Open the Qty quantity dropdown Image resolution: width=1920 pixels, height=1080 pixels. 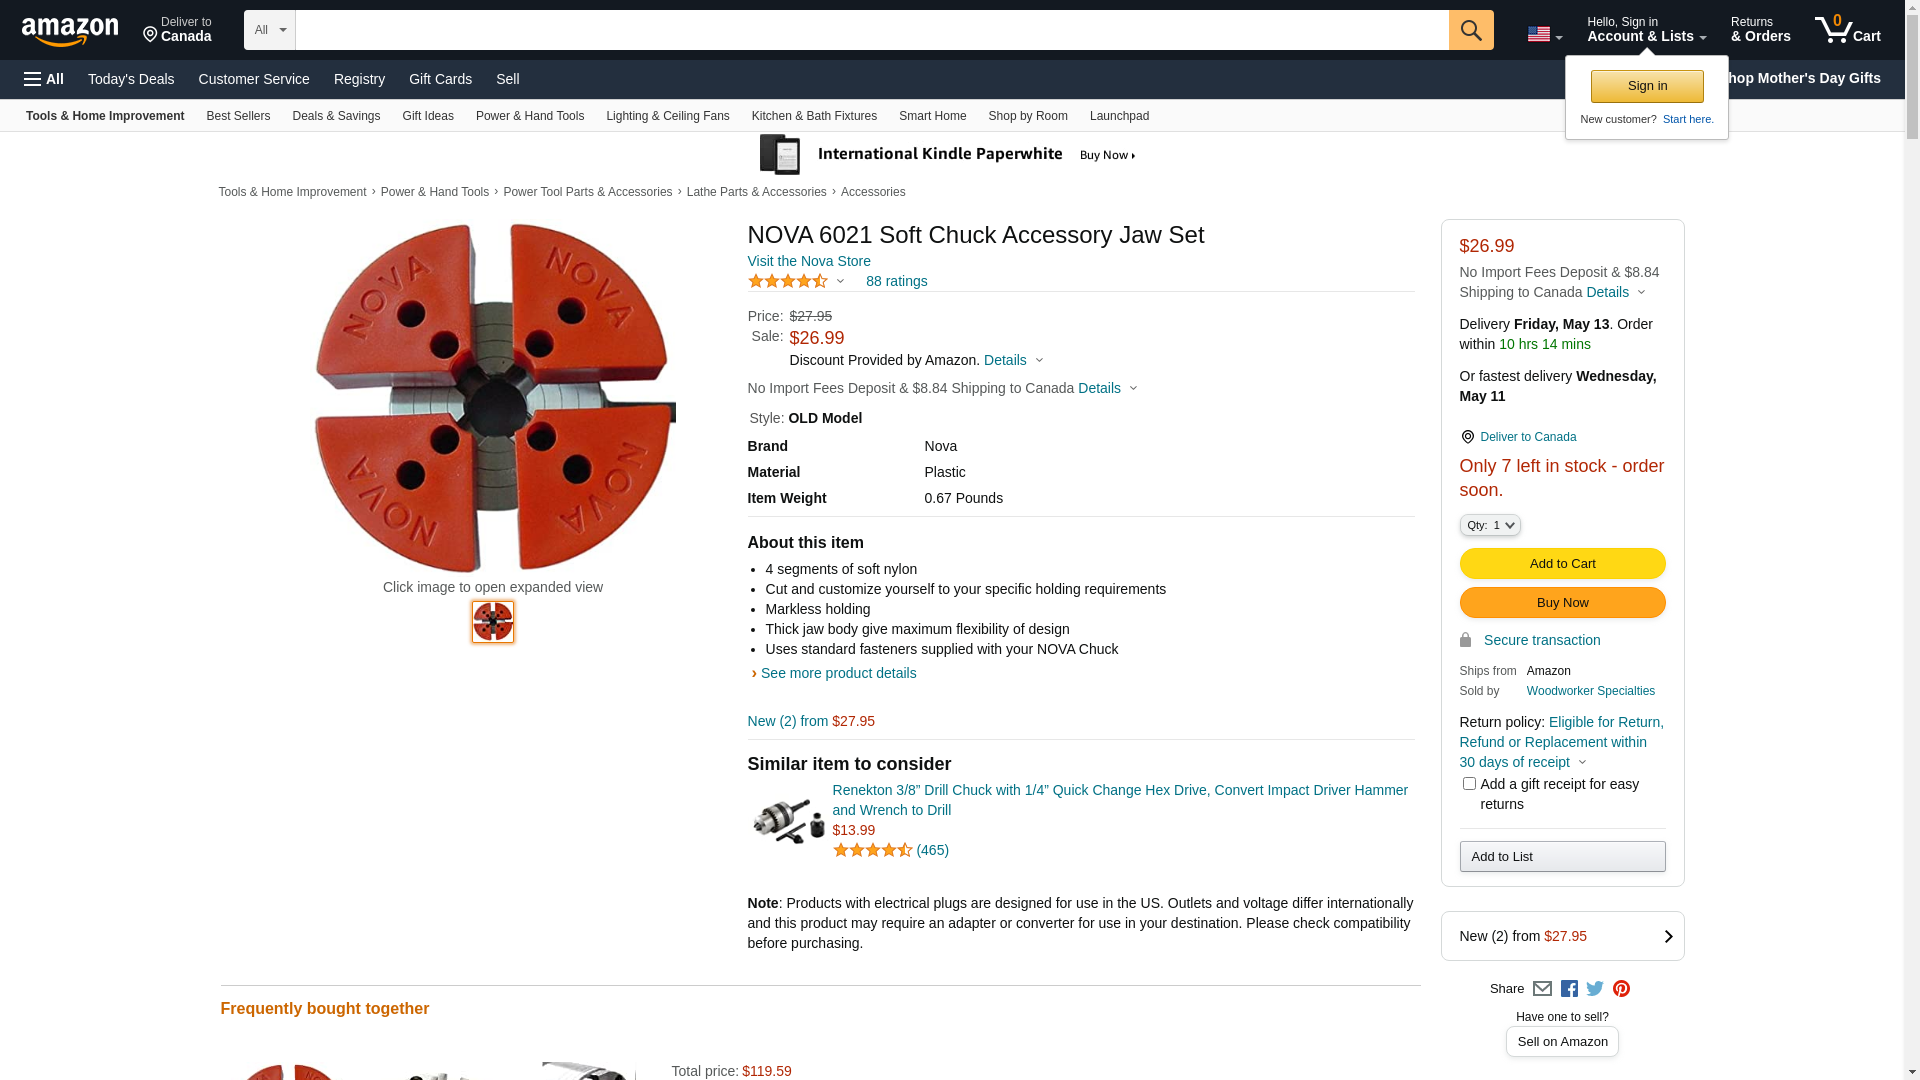[1490, 525]
